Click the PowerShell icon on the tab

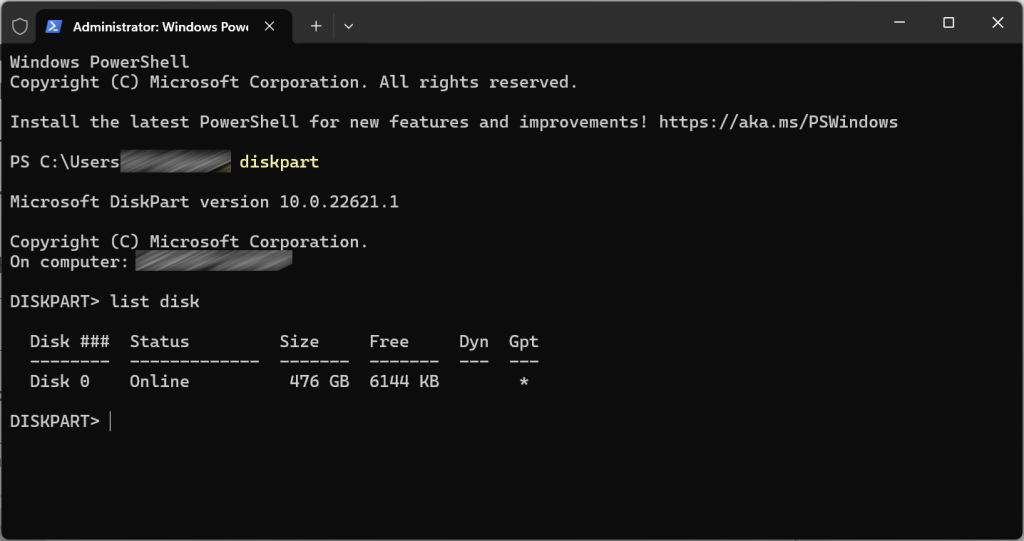53,26
